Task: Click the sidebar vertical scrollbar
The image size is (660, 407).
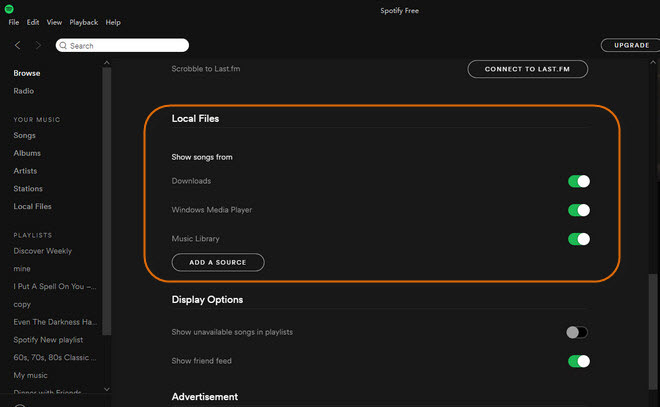Action: tap(107, 200)
